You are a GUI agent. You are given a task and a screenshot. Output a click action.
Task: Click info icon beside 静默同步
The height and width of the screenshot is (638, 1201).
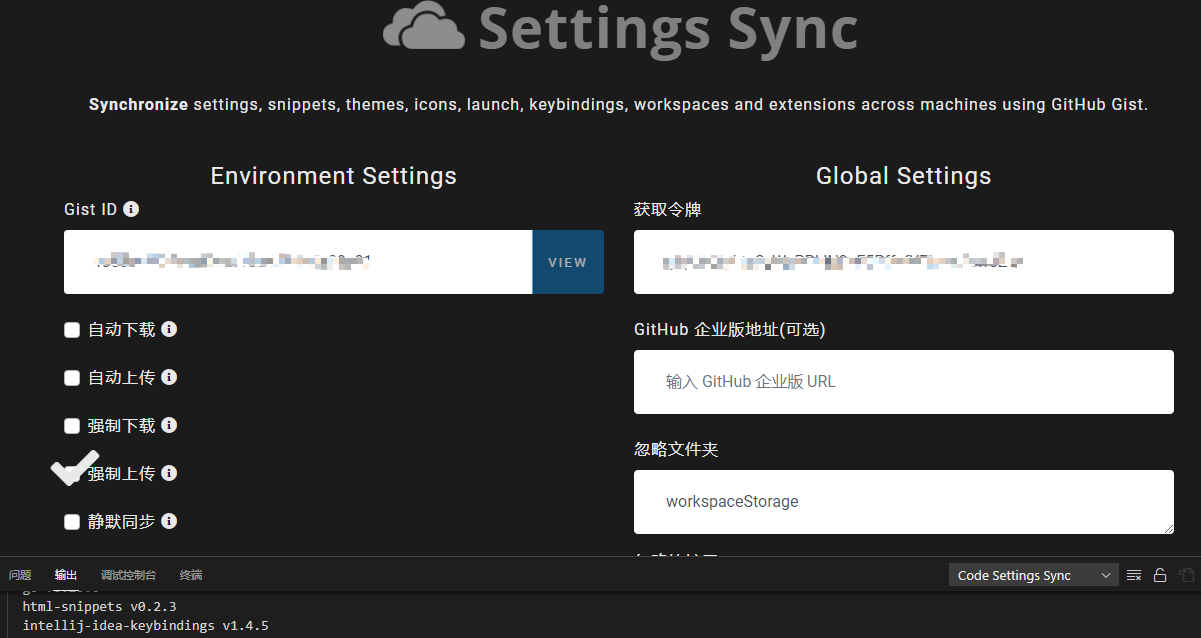169,521
